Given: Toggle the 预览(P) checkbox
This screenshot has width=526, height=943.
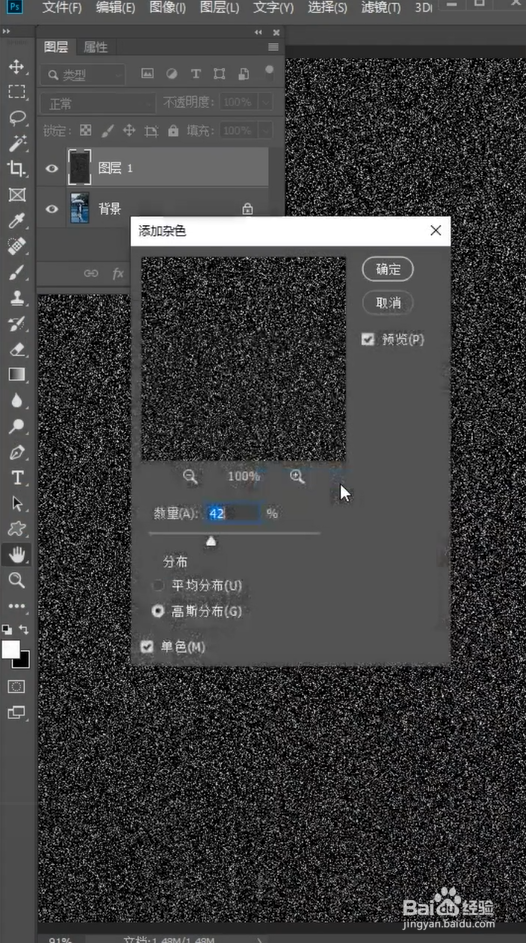Looking at the screenshot, I should click(x=368, y=340).
